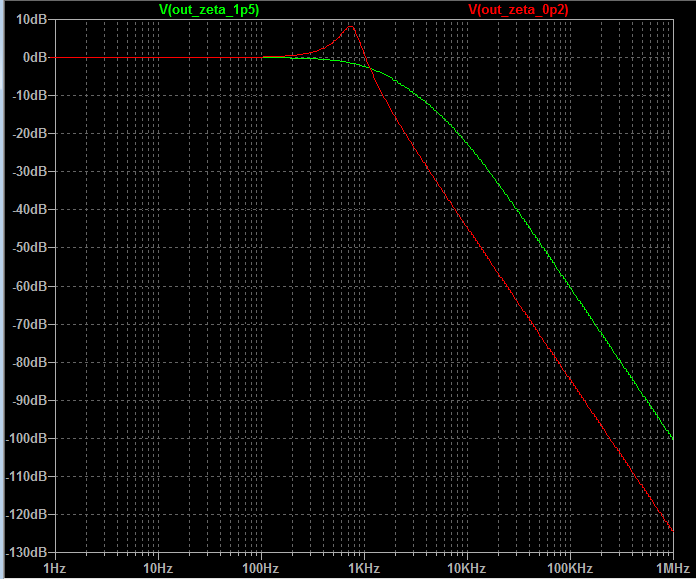Image resolution: width=696 pixels, height=579 pixels.
Task: Click the -10dB vertical axis label
Action: tap(29, 95)
